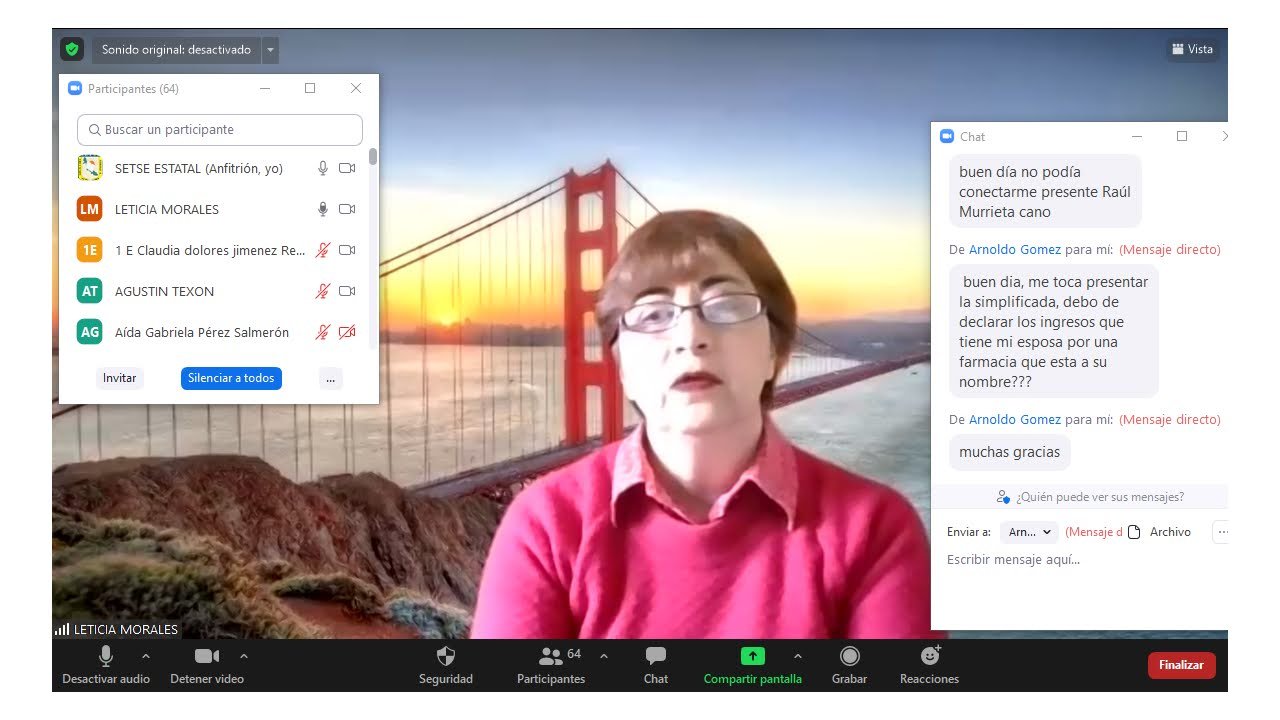
Task: Click message 'buen día no podía conectarme'
Action: (1045, 191)
